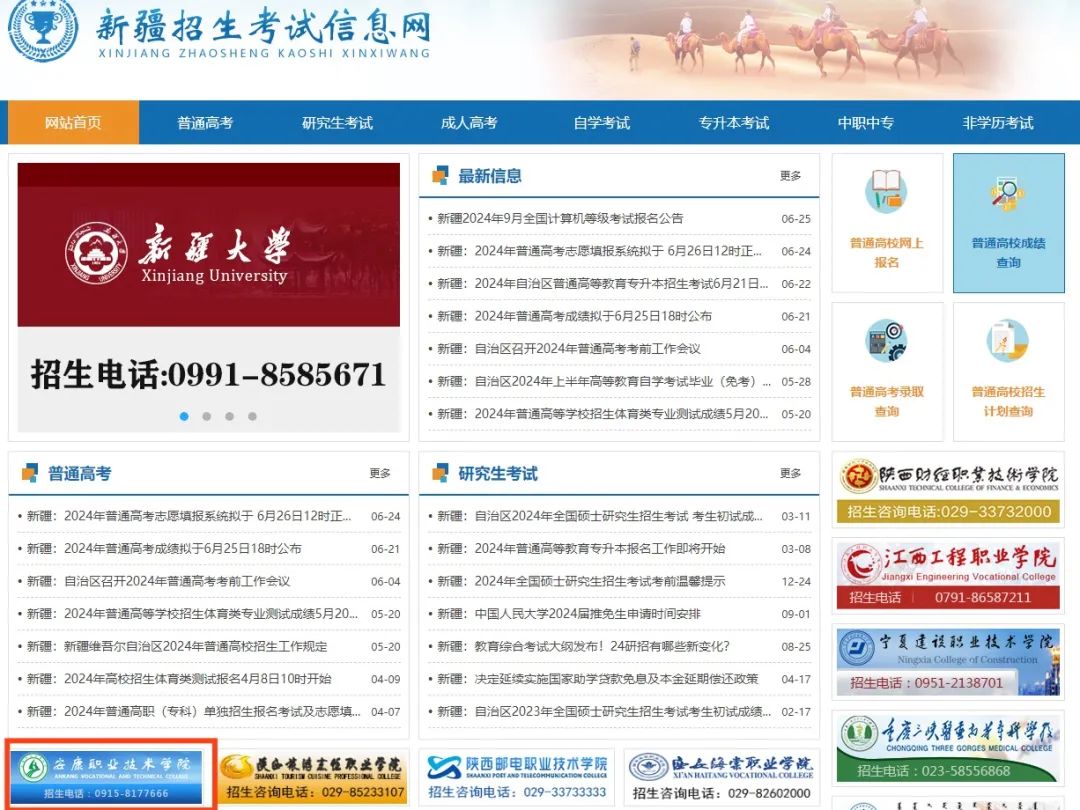Click the site trophy logo emblem
This screenshot has width=1080, height=810.
42,28
